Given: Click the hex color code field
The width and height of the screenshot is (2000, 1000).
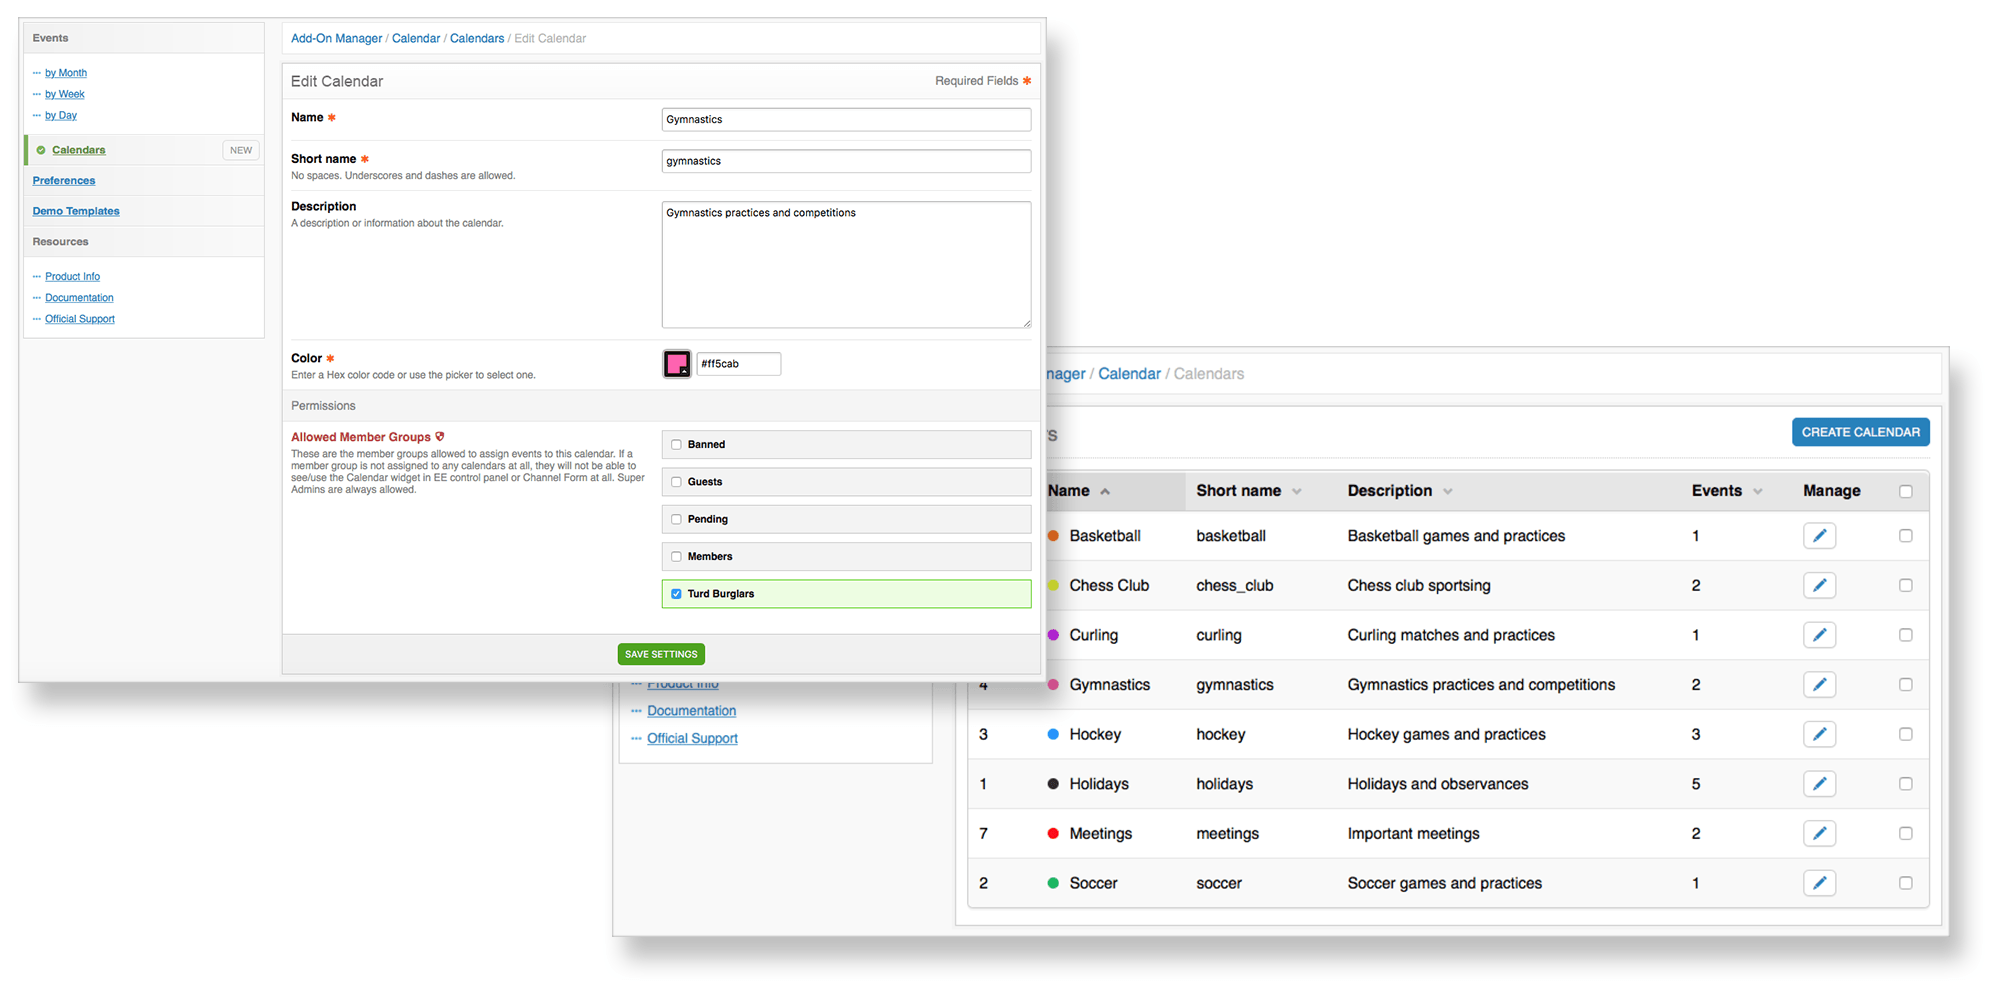Looking at the screenshot, I should [x=738, y=364].
